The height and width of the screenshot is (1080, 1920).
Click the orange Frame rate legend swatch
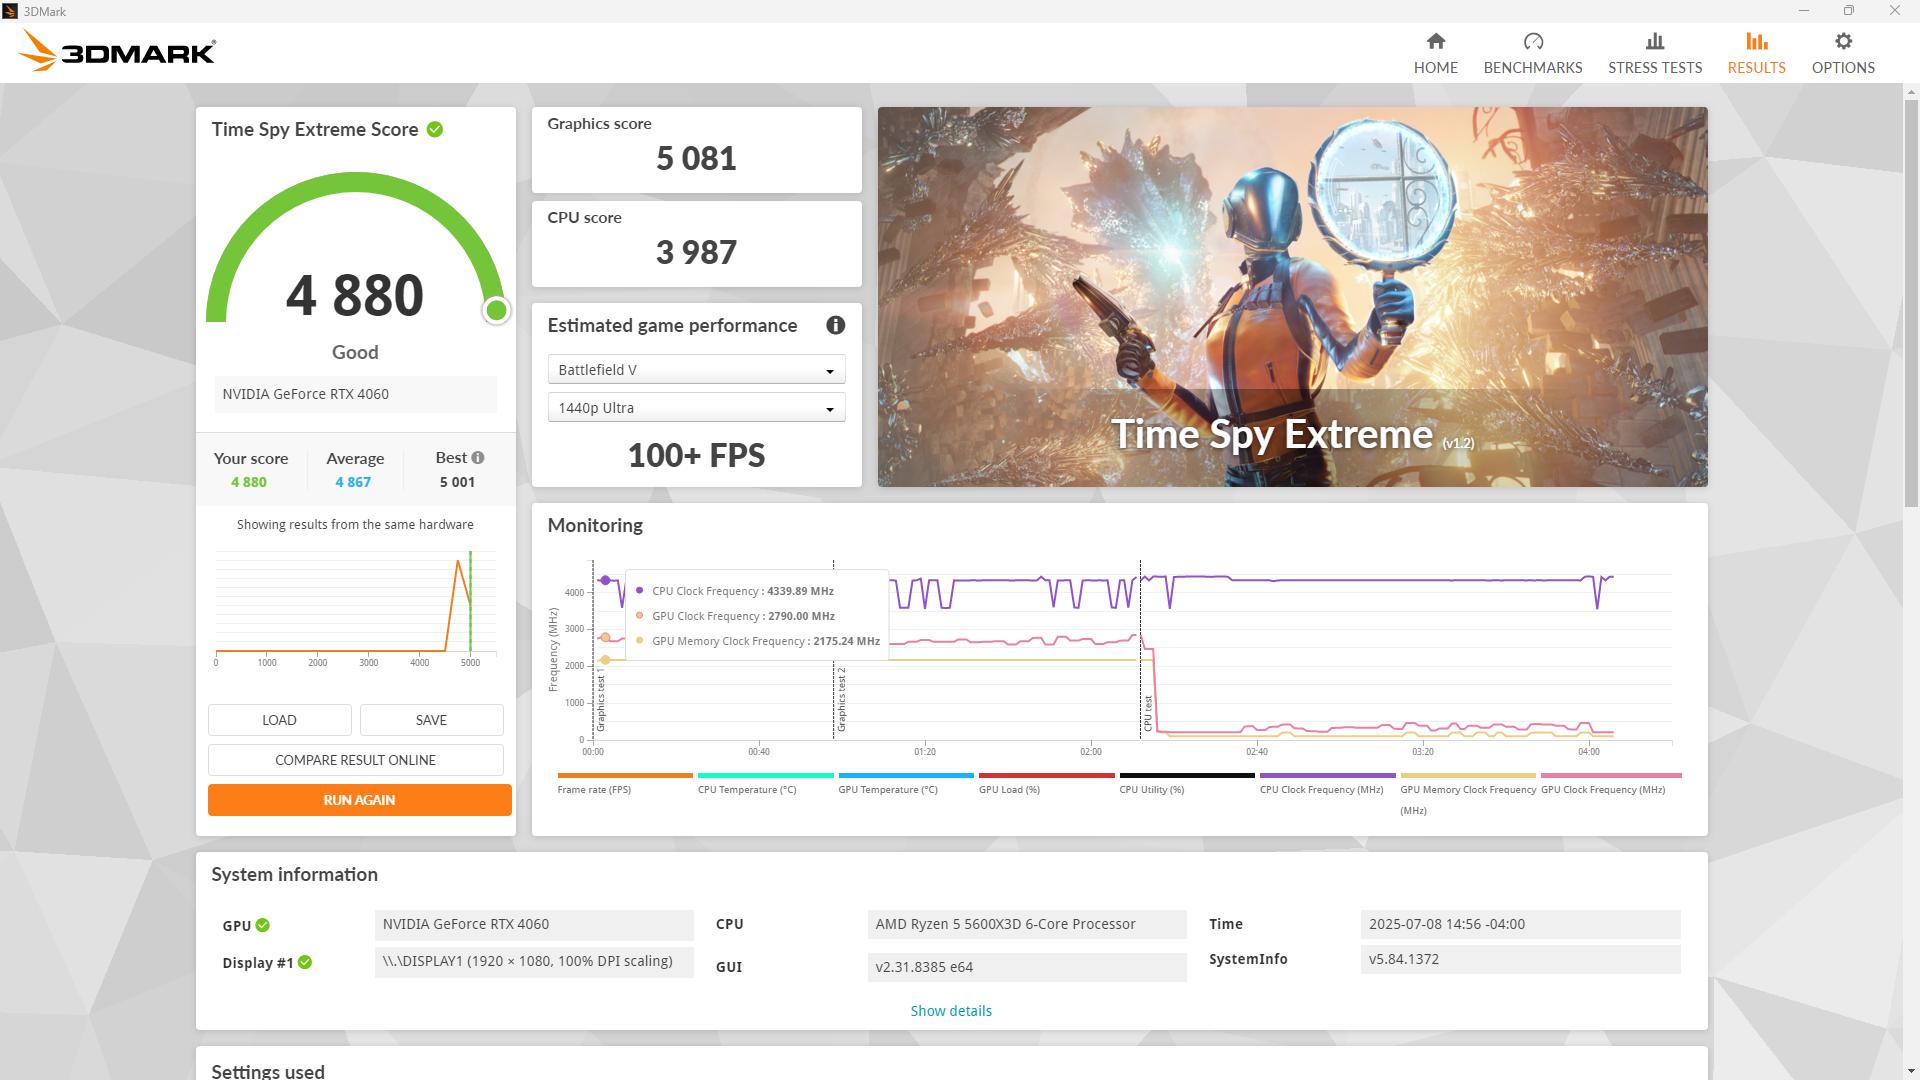point(624,775)
